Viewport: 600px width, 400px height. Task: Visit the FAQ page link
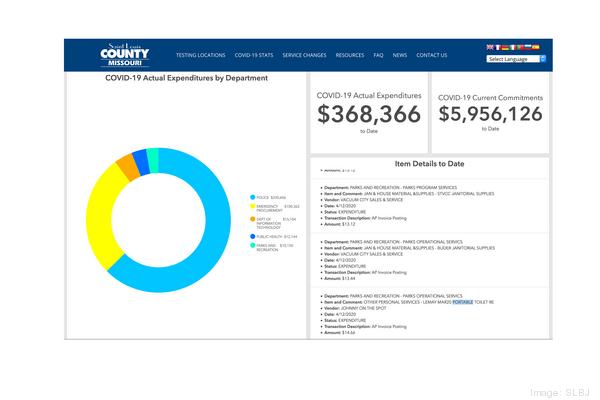pos(378,55)
